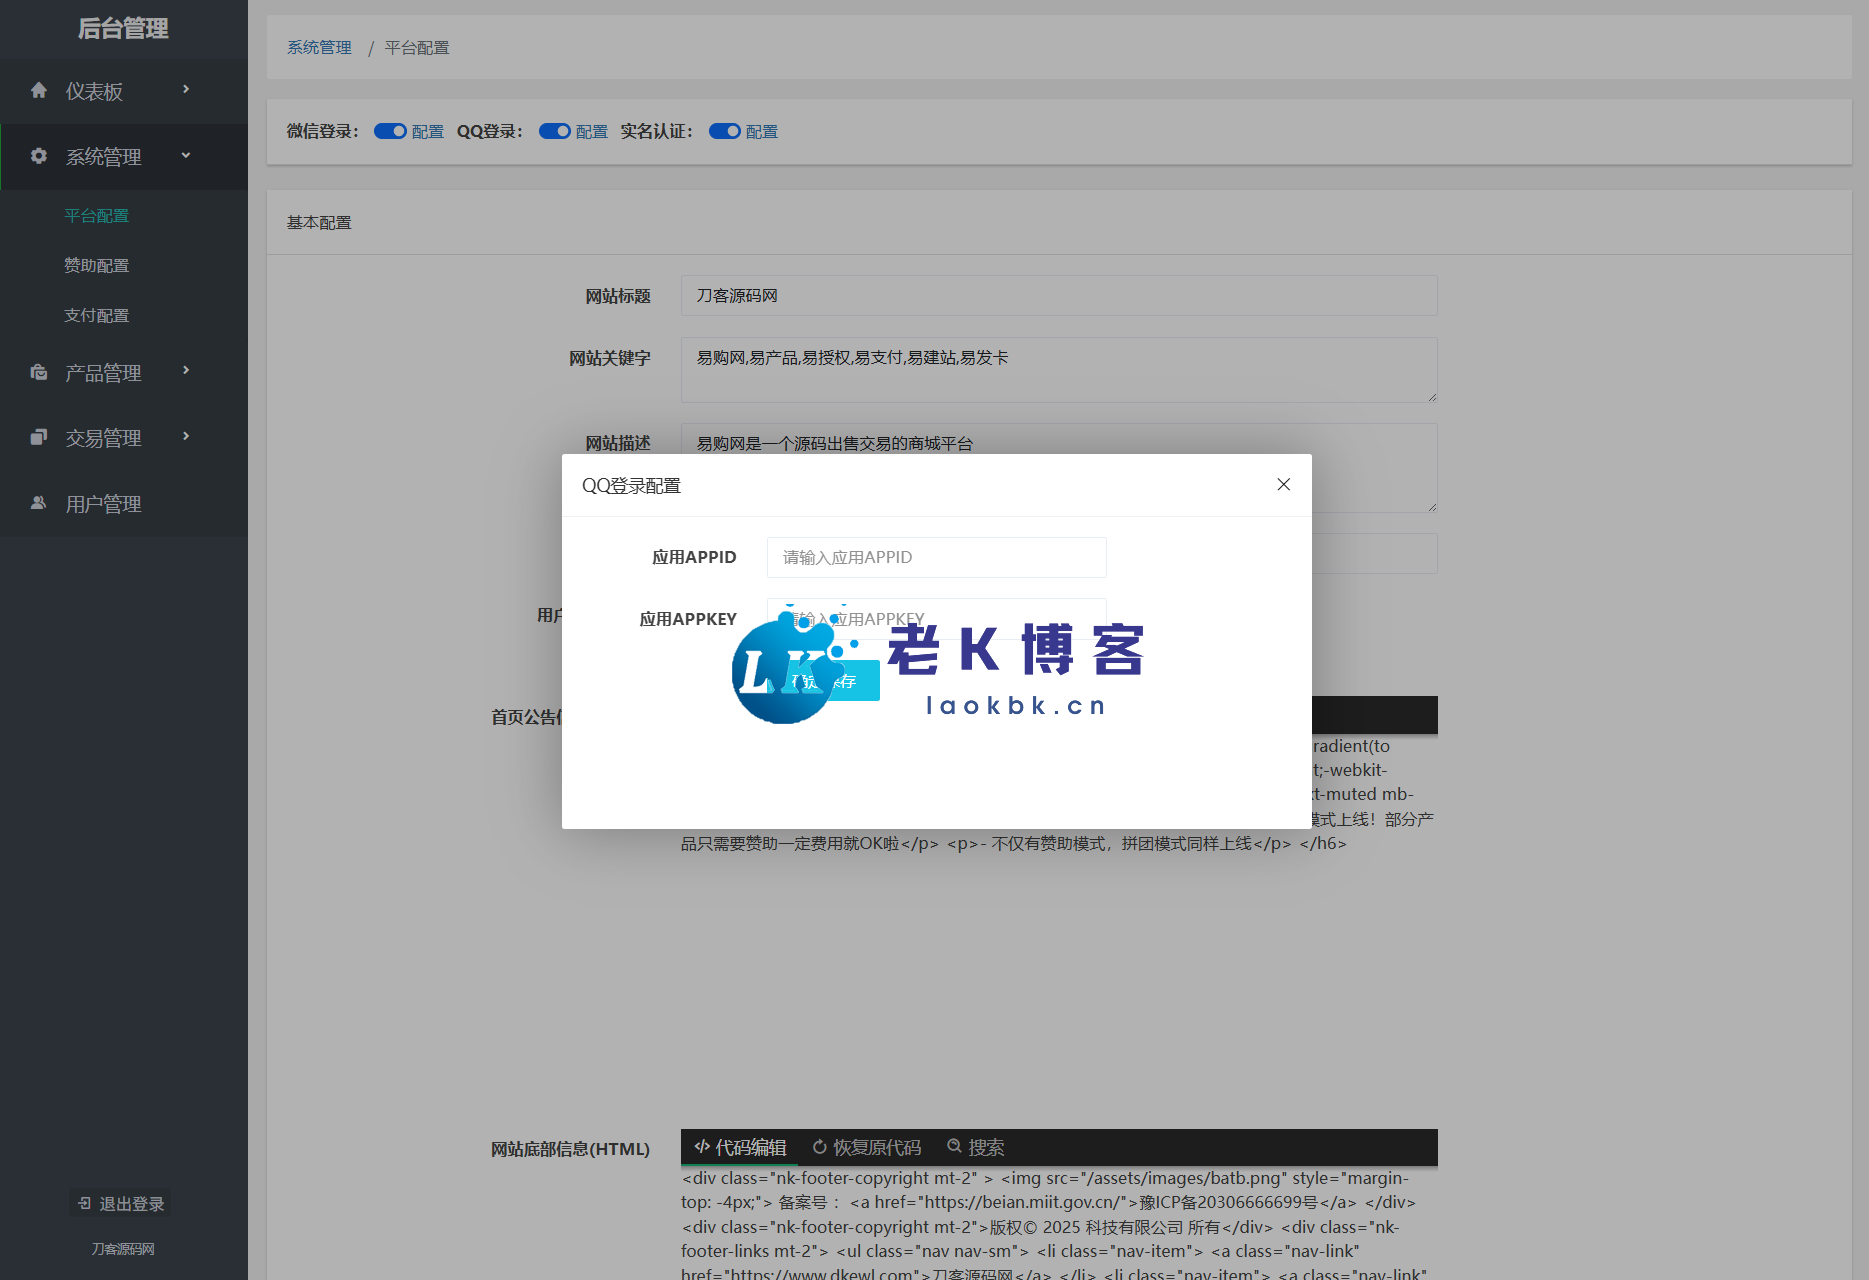Toggle the 实名认证 switch

[724, 131]
